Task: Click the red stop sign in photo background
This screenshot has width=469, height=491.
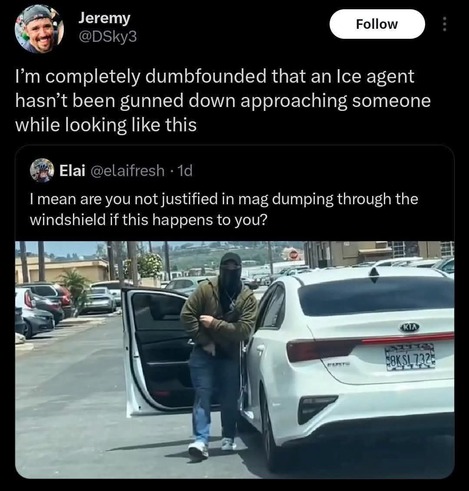Action: [x=293, y=255]
